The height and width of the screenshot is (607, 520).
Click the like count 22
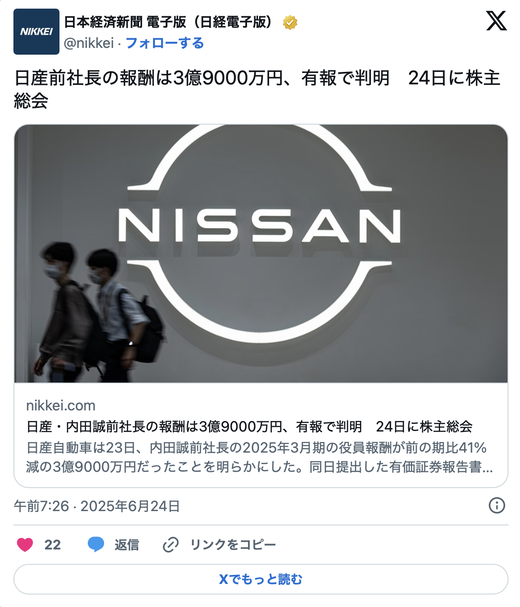click(x=52, y=545)
